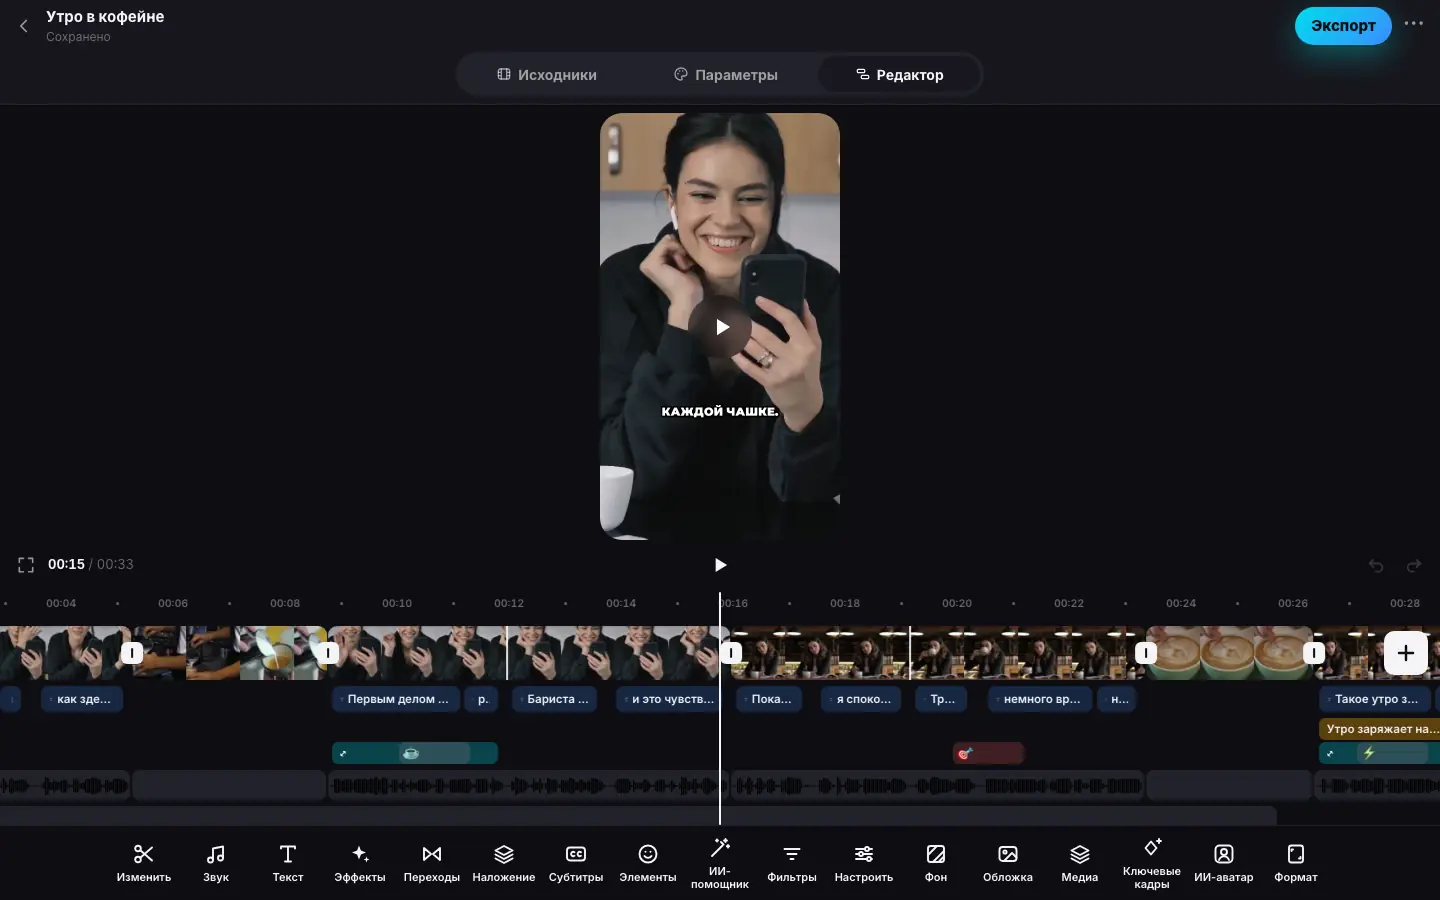This screenshot has width=1440, height=900.
Task: Undo the last edit
Action: point(1376,566)
